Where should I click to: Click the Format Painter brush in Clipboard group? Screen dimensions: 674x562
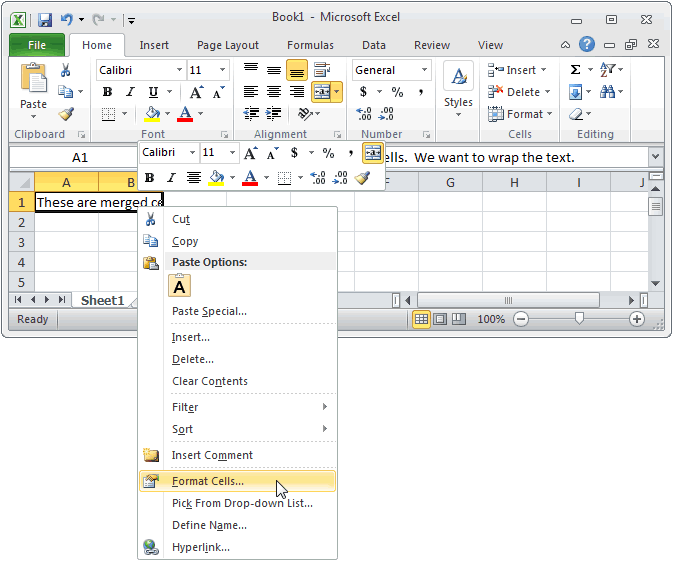tap(66, 114)
